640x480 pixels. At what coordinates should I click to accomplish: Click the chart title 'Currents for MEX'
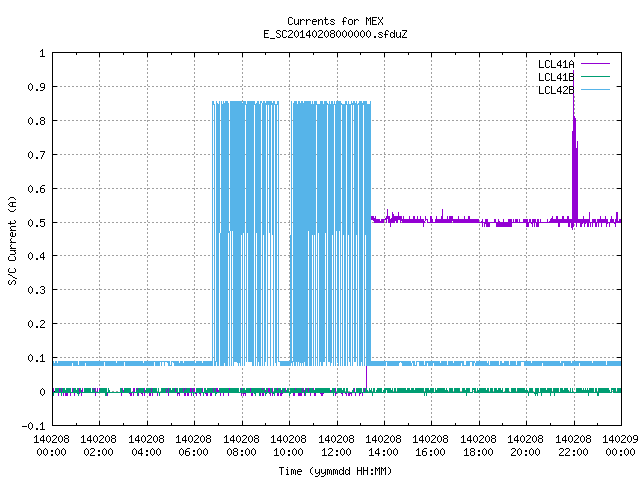(x=335, y=21)
